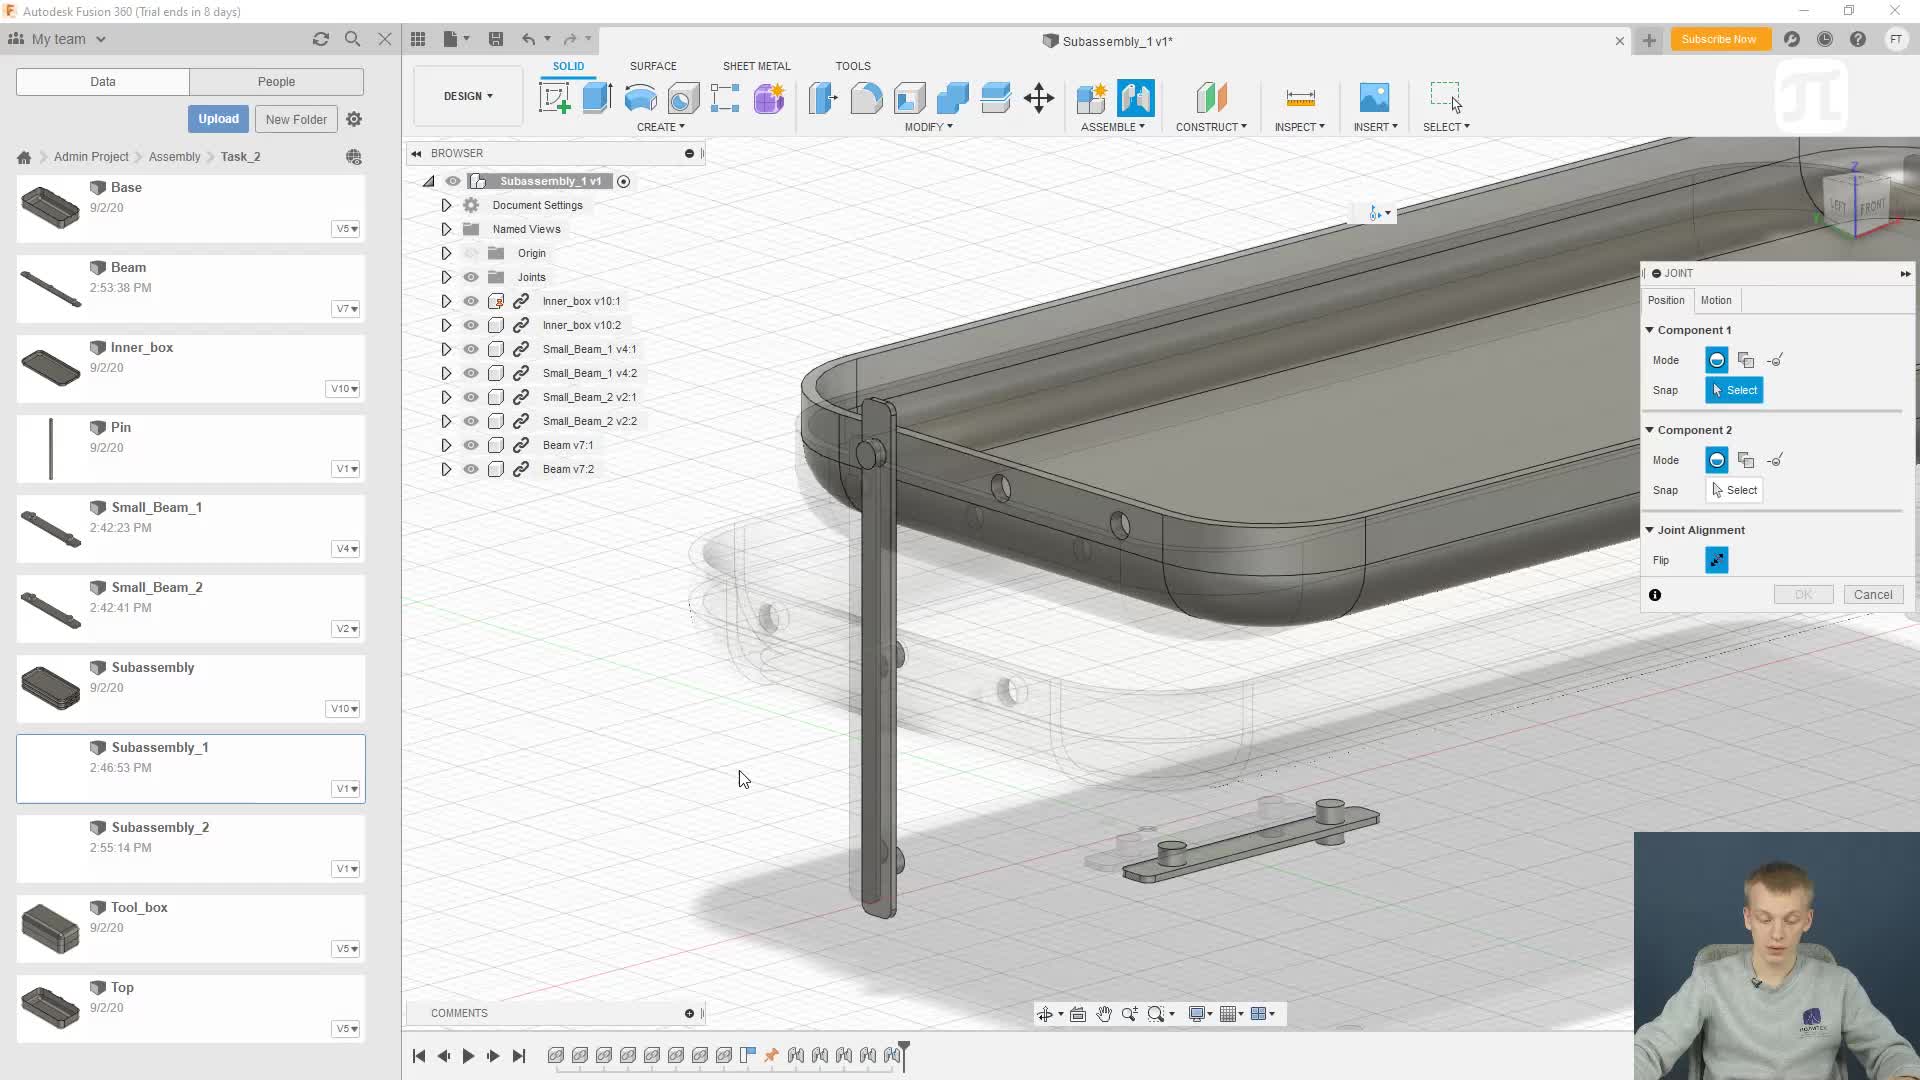Click the Pan hand navigation icon
Image resolution: width=1920 pixels, height=1080 pixels.
click(x=1104, y=1014)
